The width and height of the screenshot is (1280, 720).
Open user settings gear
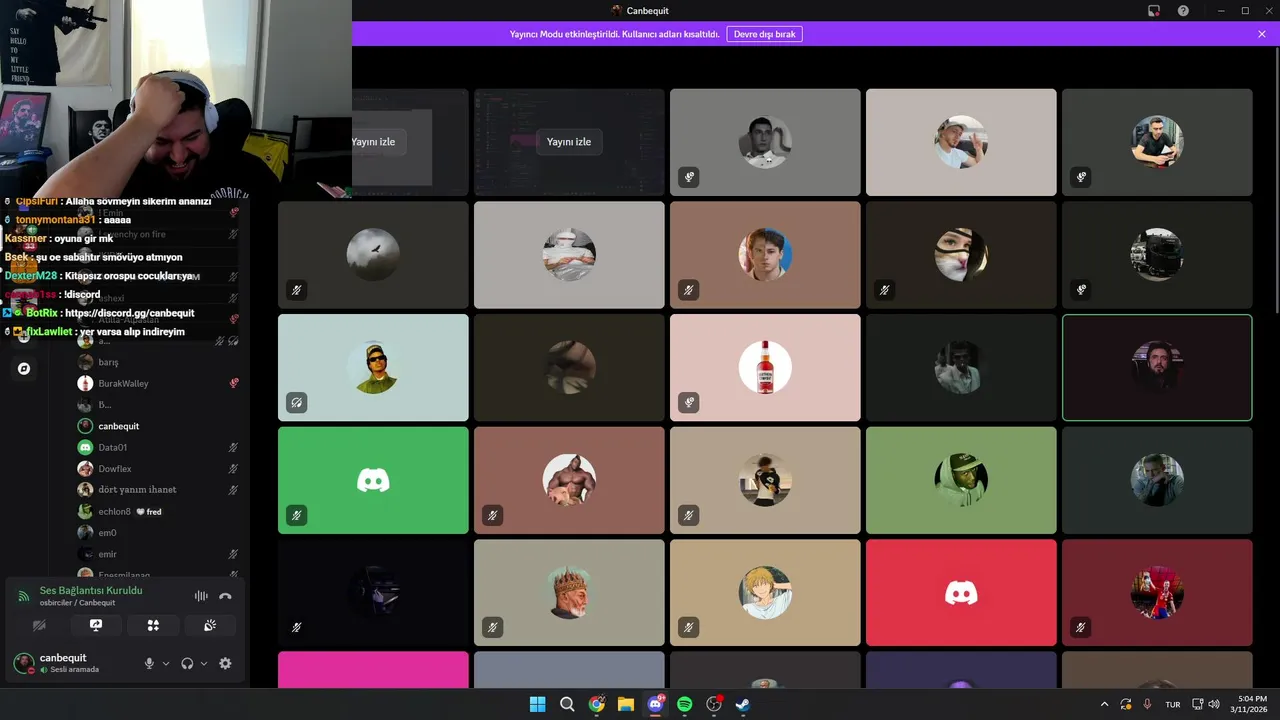225,663
